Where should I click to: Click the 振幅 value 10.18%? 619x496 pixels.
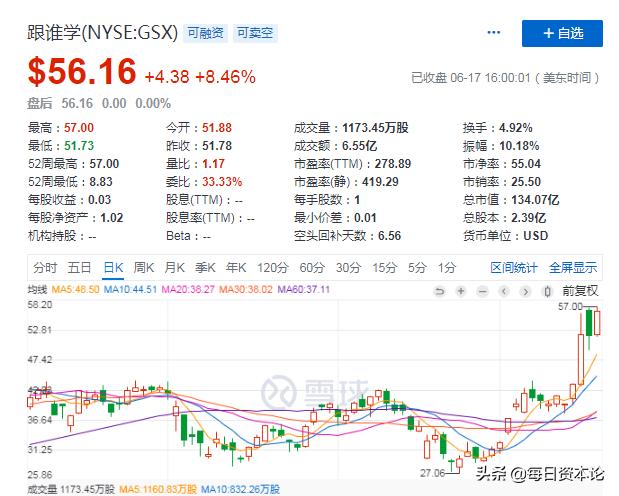(519, 146)
